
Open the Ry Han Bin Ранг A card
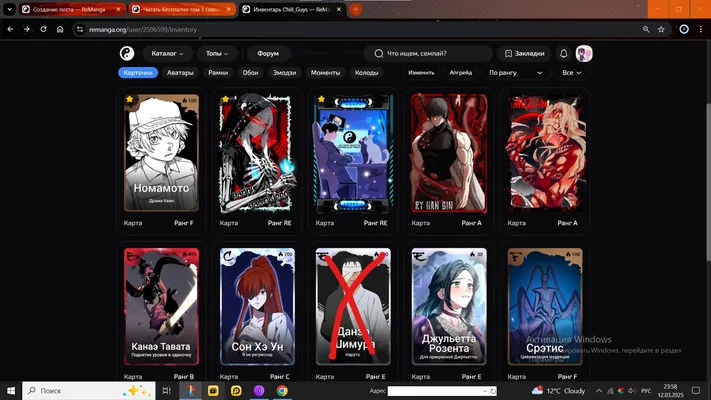(449, 153)
